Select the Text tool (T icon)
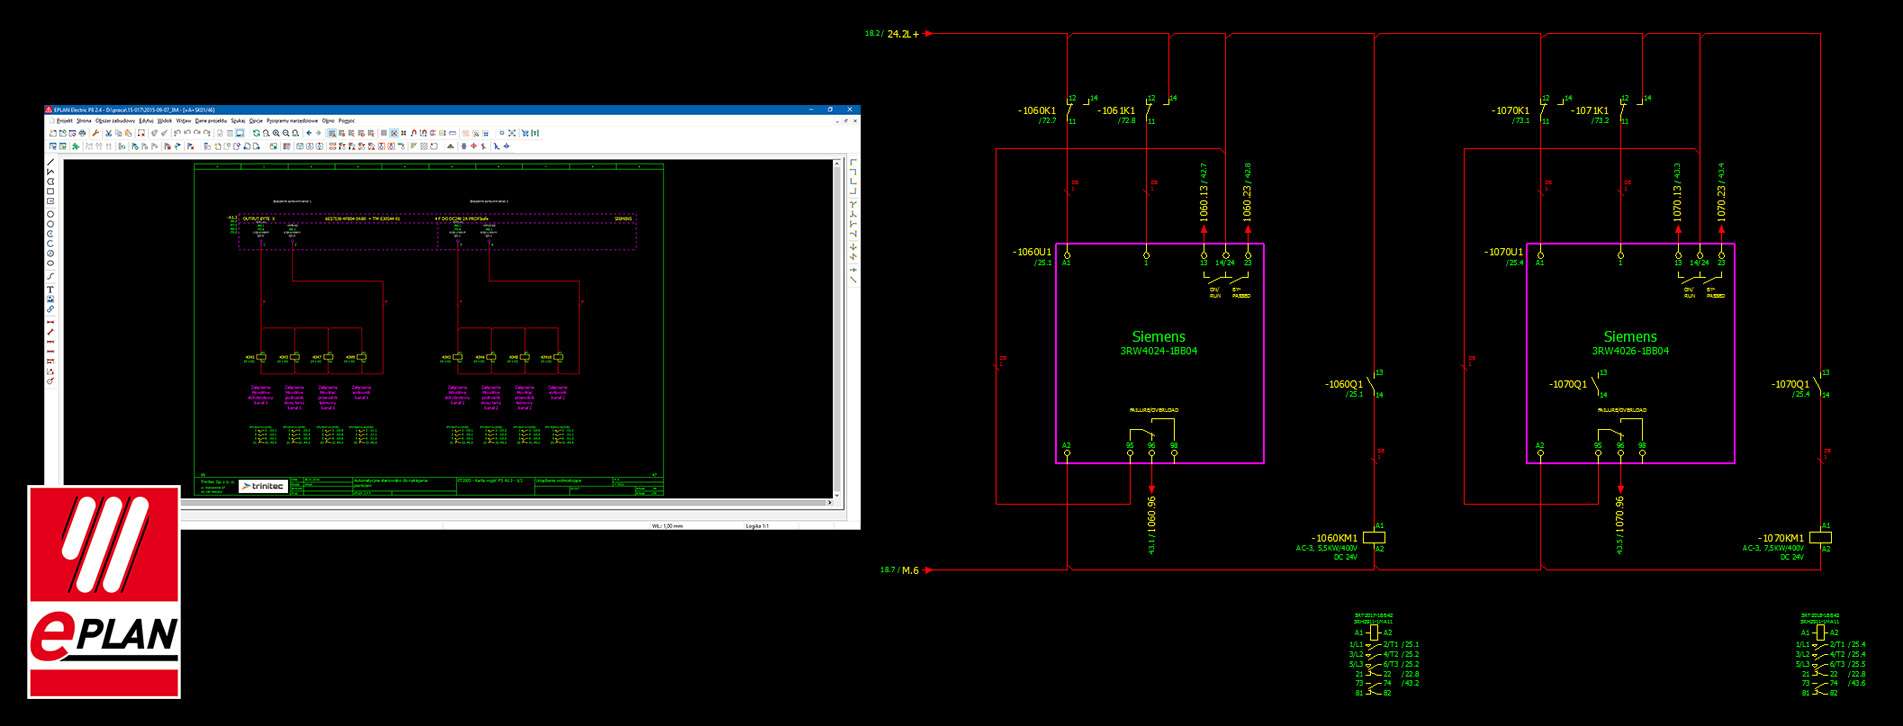This screenshot has width=1903, height=726. point(51,289)
